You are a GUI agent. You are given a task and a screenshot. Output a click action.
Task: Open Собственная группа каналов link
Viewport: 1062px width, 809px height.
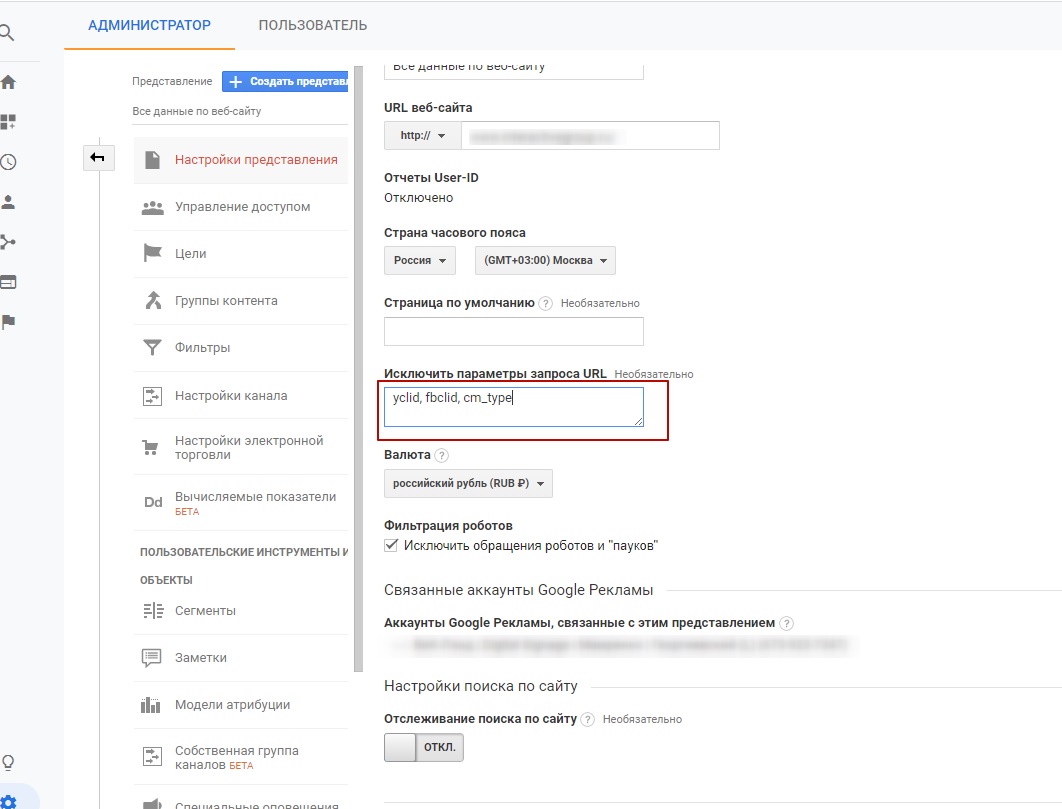(237, 758)
